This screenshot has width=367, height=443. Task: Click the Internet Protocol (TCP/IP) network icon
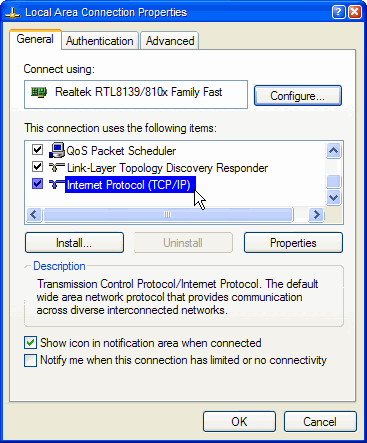coord(57,184)
